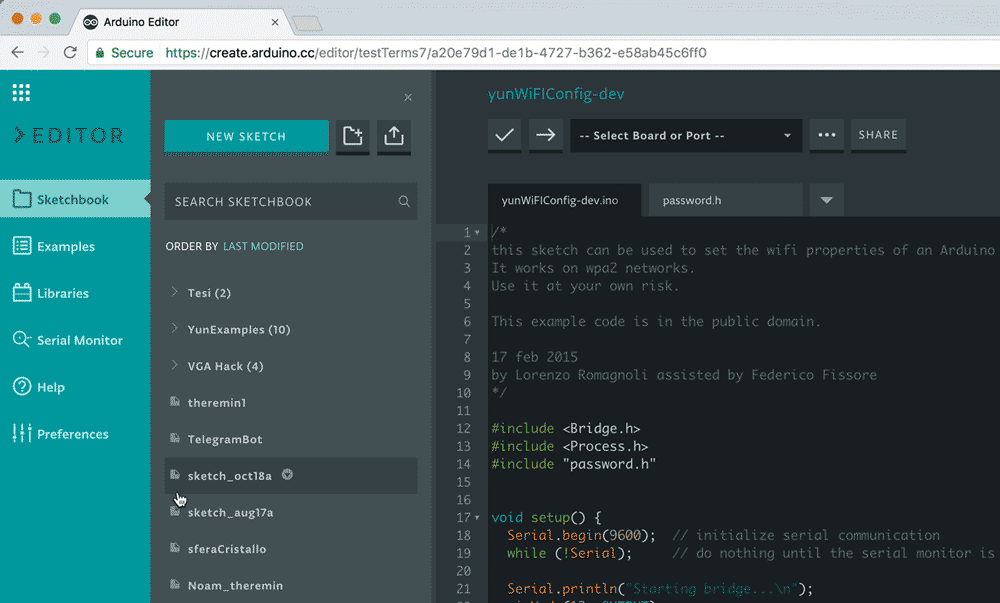Click line number 12 in gutter

[464, 428]
